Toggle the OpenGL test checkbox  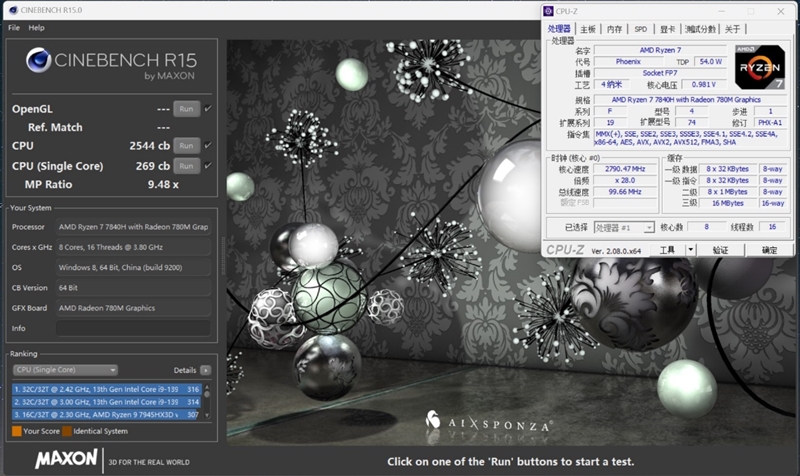point(208,108)
